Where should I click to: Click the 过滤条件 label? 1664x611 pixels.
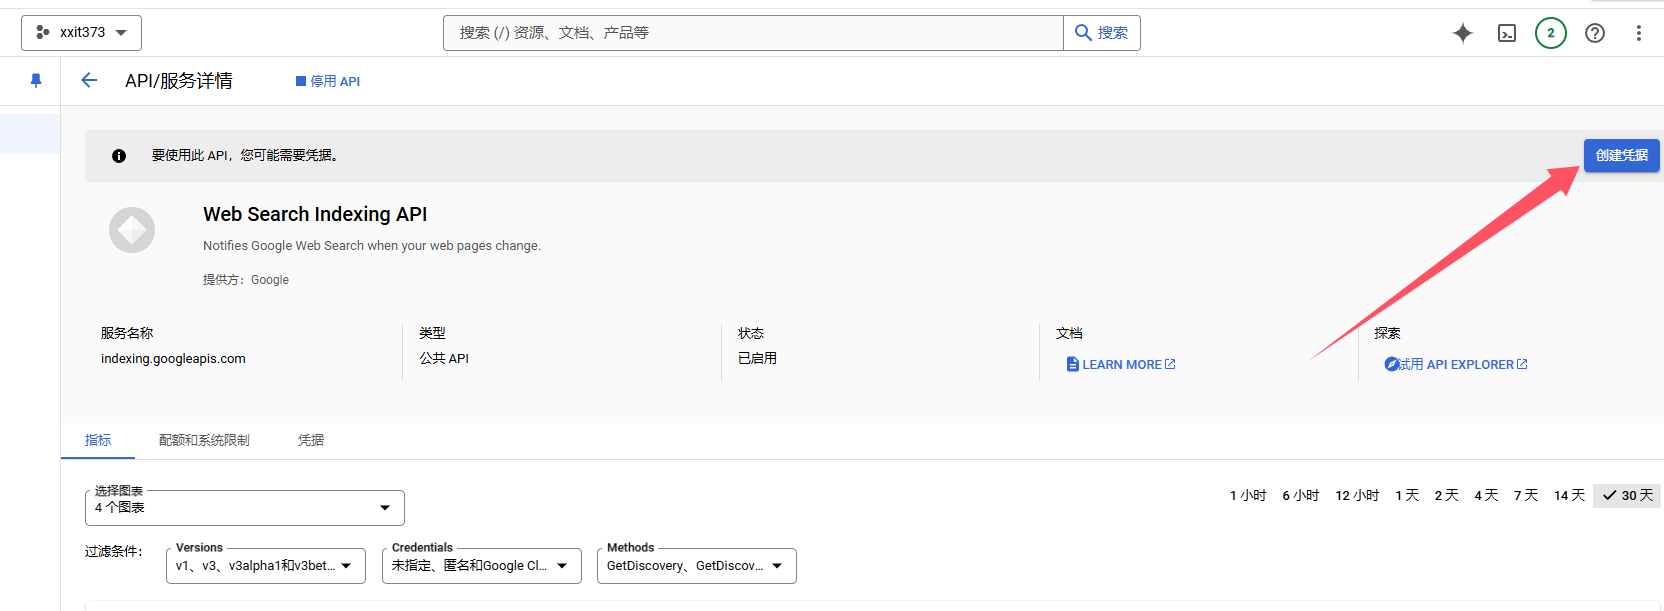coord(114,551)
